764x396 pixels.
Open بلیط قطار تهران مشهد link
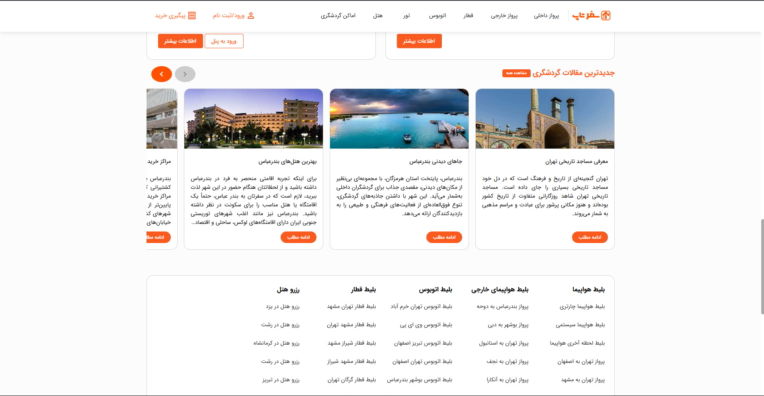[351, 307]
